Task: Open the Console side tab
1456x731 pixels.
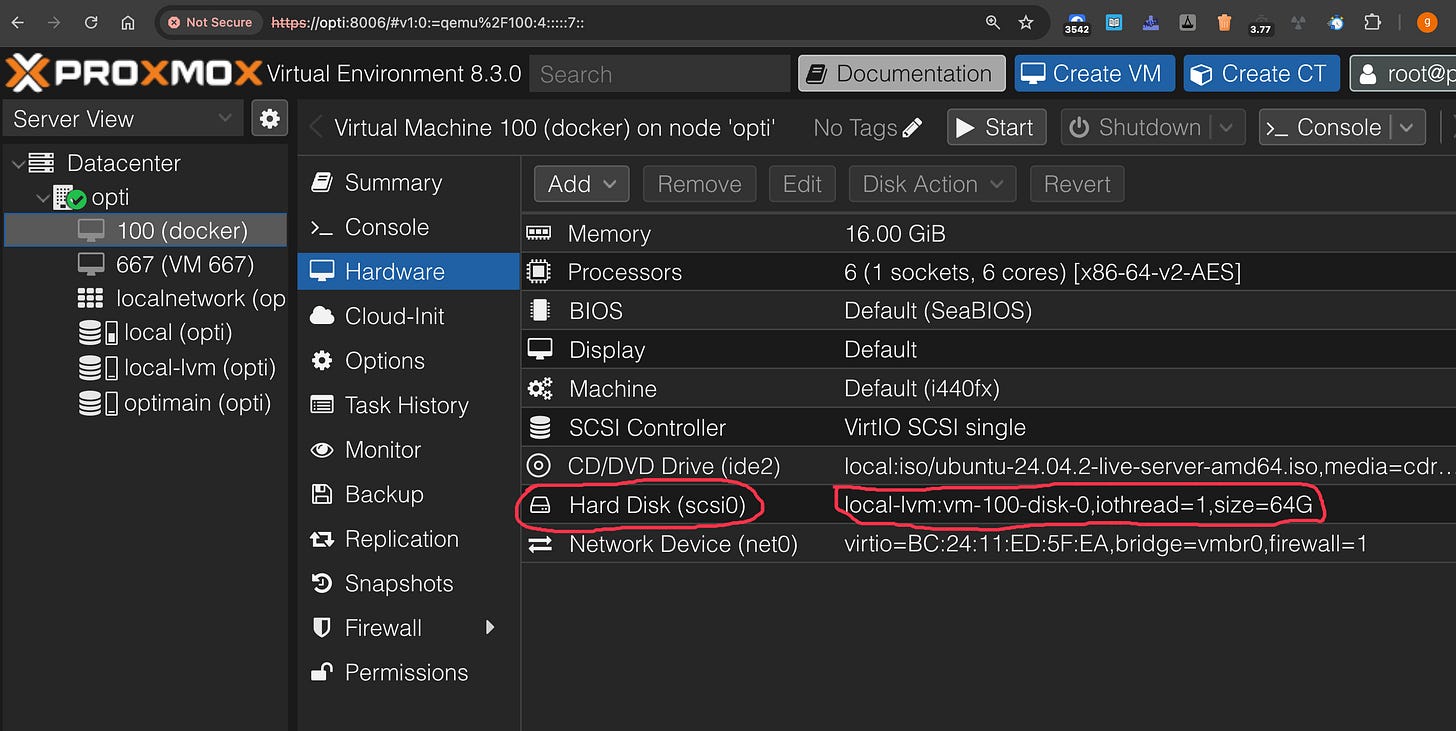Action: (409, 227)
